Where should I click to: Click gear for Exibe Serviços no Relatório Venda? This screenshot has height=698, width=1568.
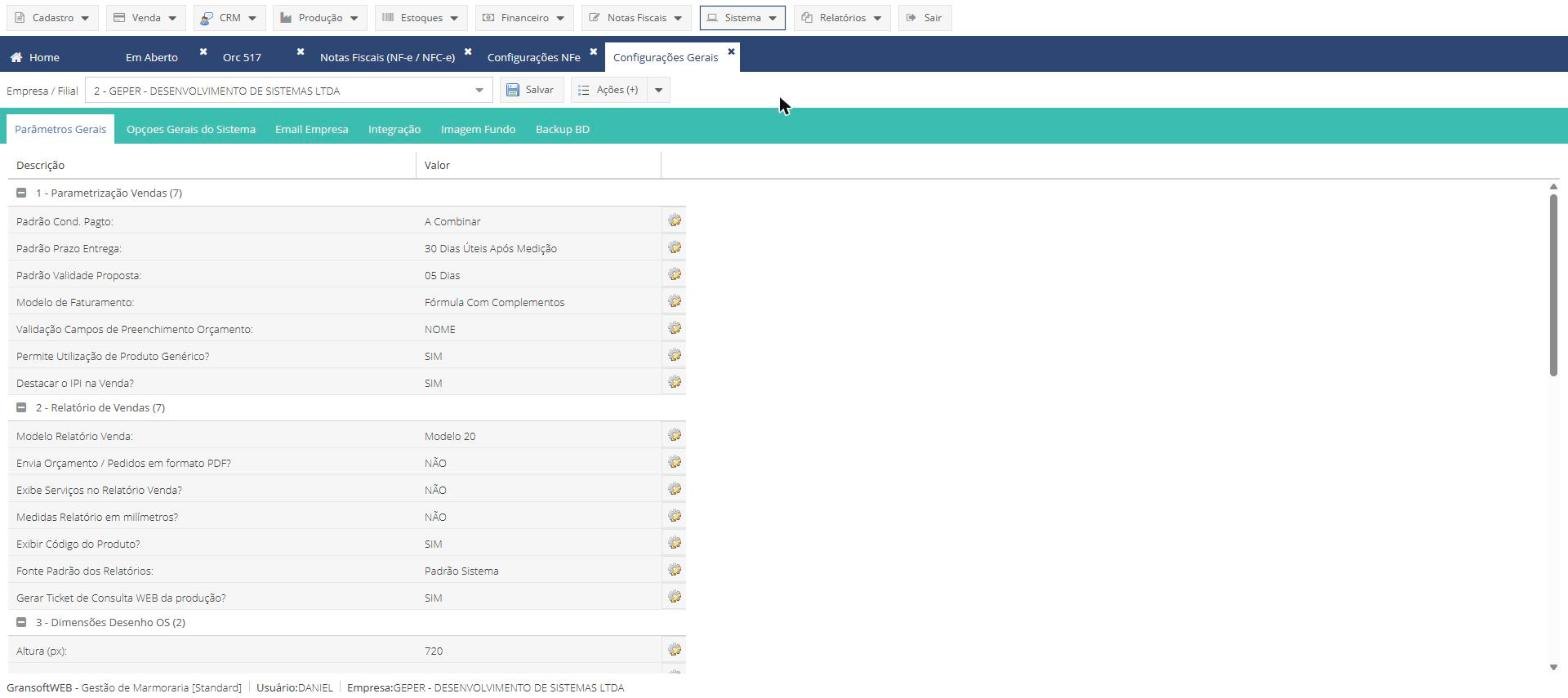[674, 489]
